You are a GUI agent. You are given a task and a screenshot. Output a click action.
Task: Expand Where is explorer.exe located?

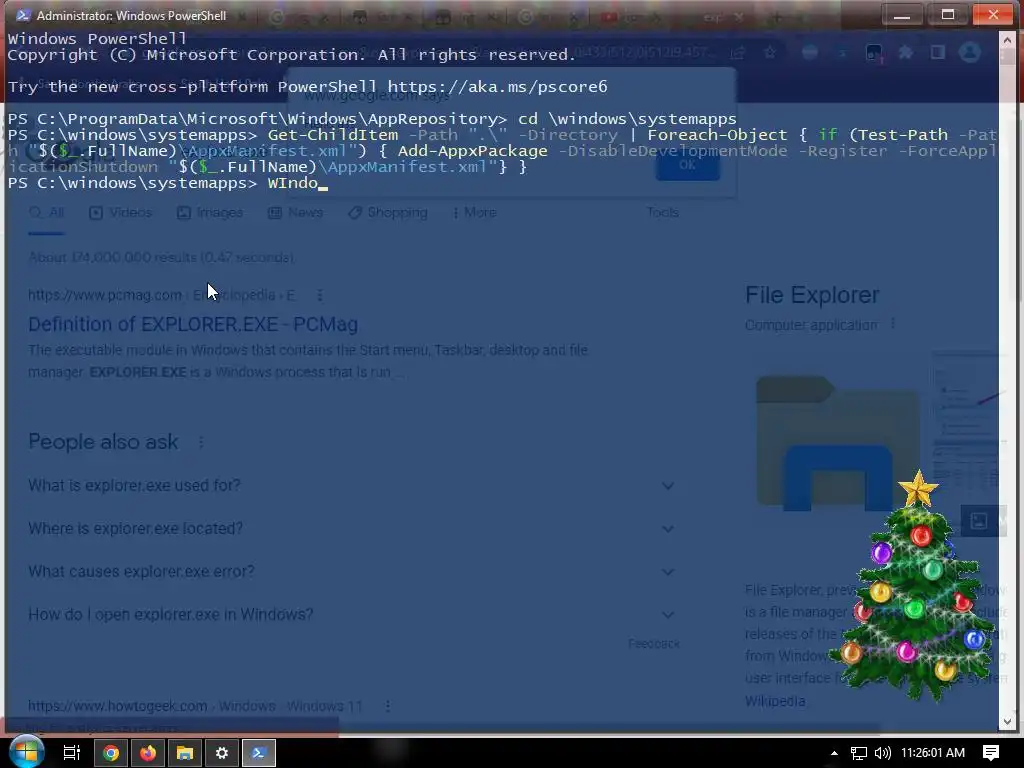click(351, 528)
